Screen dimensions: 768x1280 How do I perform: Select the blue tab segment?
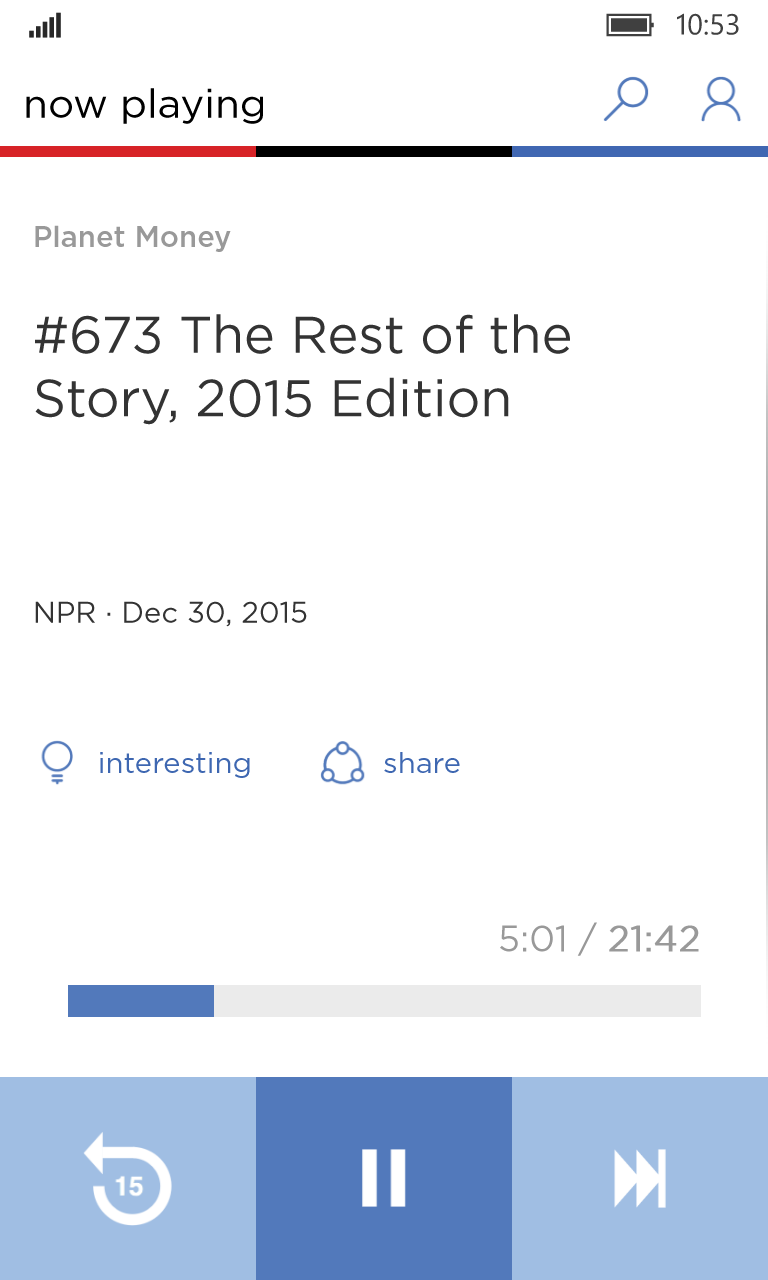point(640,151)
